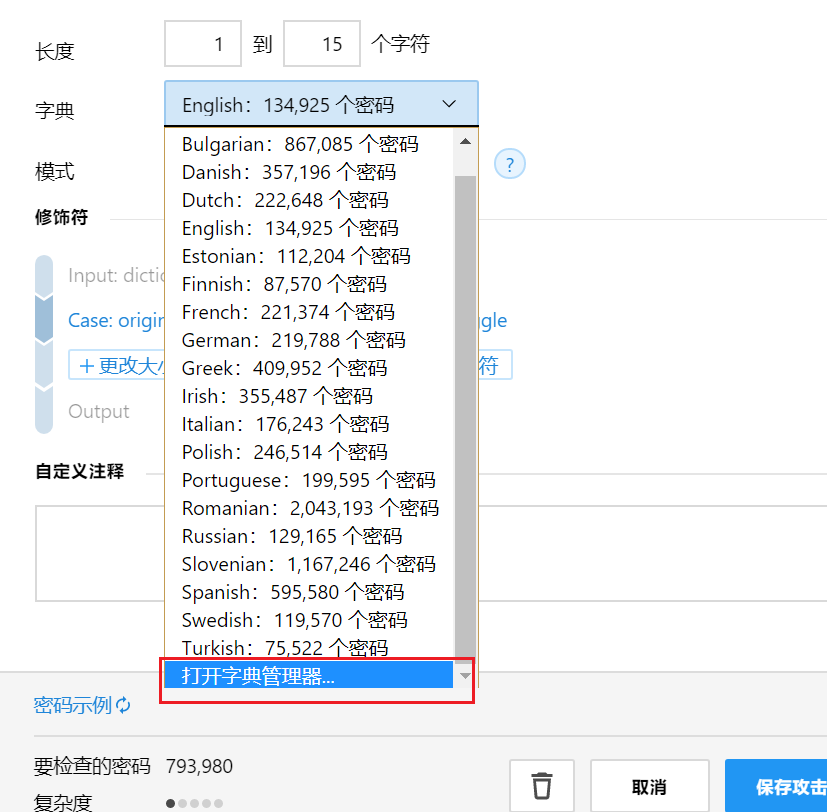827x812 pixels.
Task: Select the German dictionary option
Action: [293, 340]
